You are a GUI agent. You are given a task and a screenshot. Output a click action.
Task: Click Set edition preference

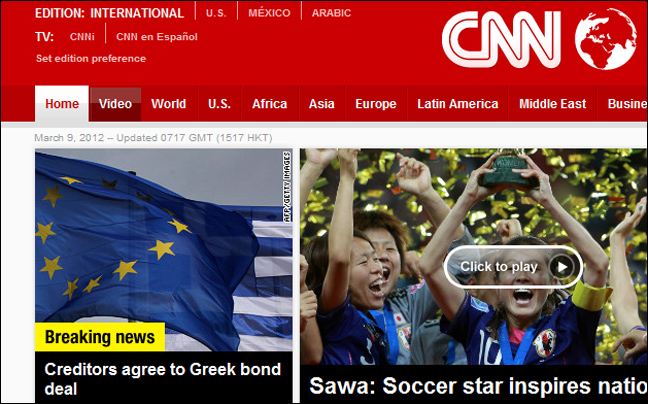click(91, 59)
